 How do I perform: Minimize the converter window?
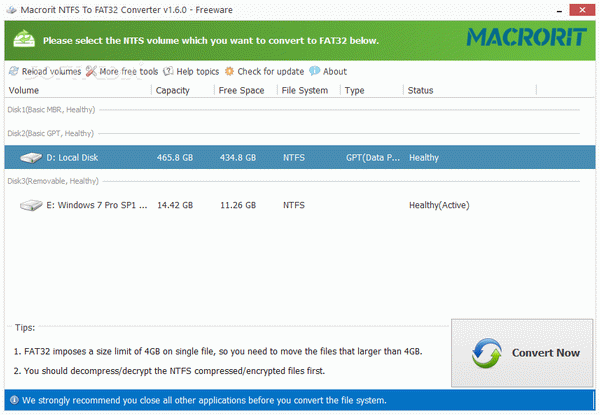(559, 10)
